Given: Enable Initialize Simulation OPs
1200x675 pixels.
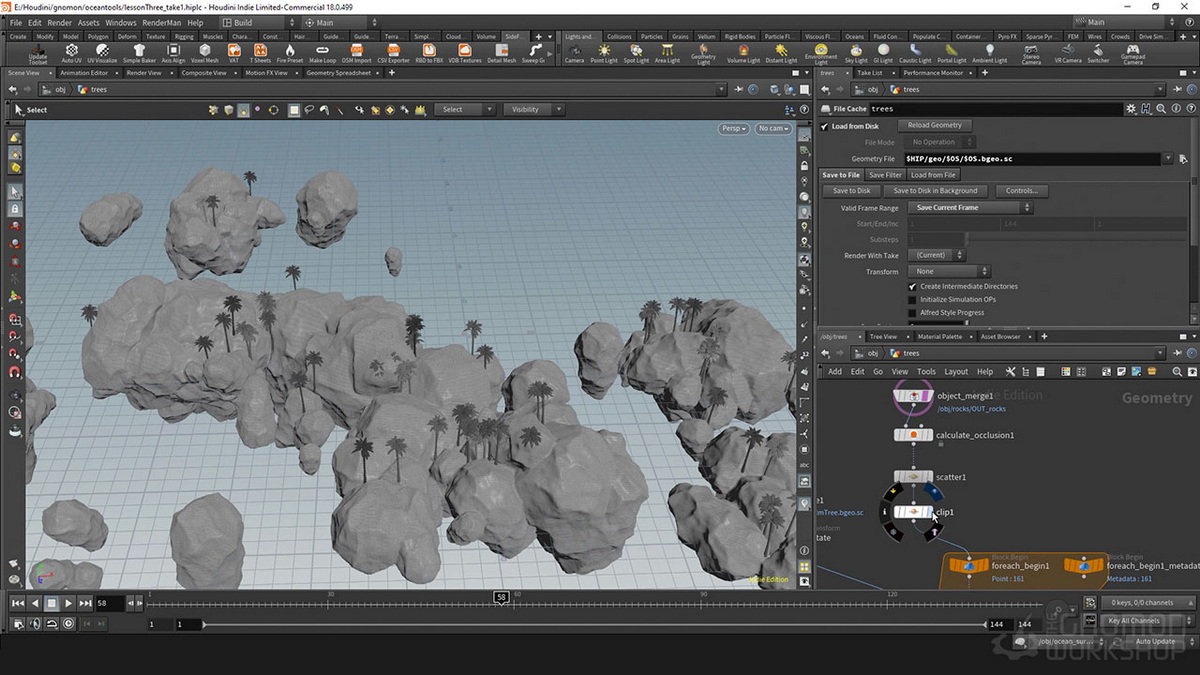Looking at the screenshot, I should click(912, 299).
